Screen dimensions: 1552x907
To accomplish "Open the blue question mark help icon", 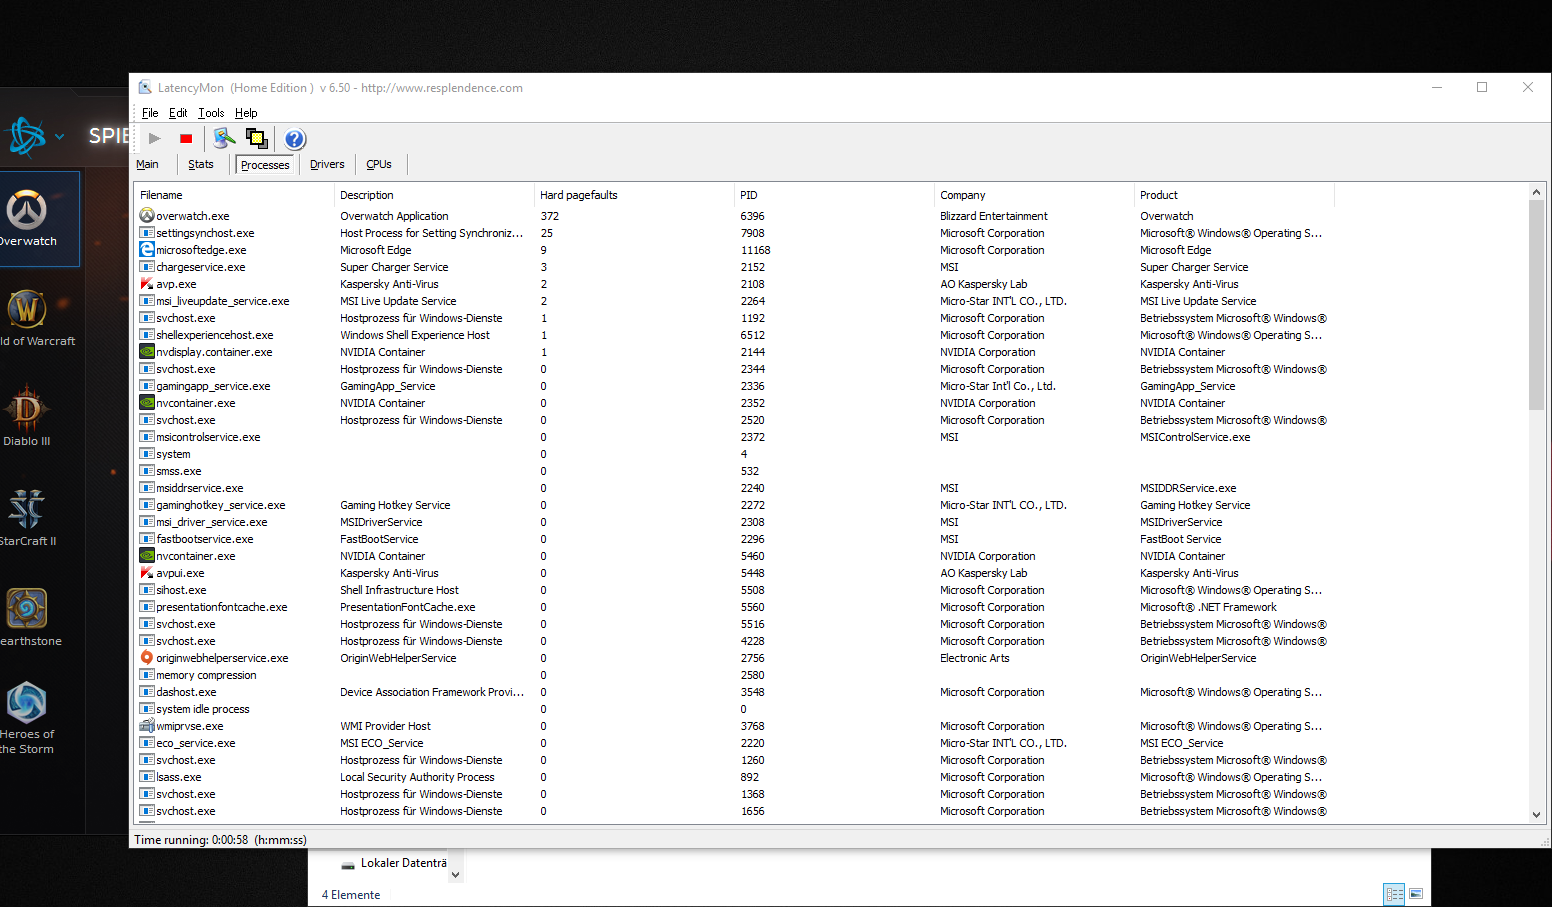I will tap(295, 139).
